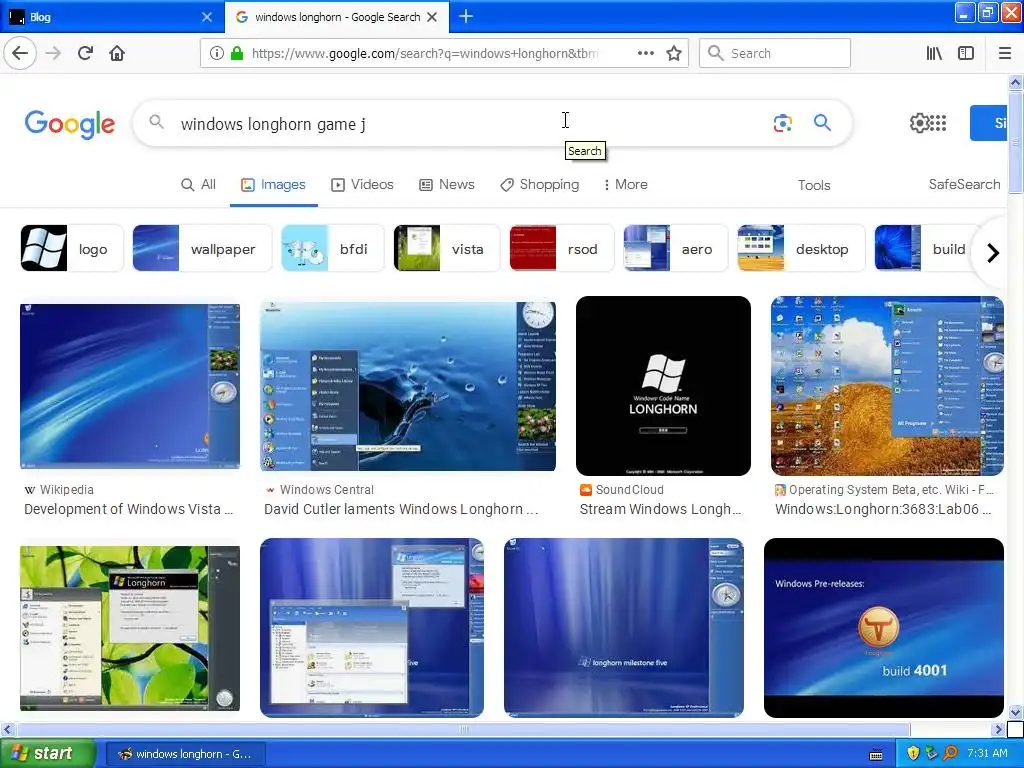Go back with the browser back arrow
The image size is (1024, 768).
point(20,53)
